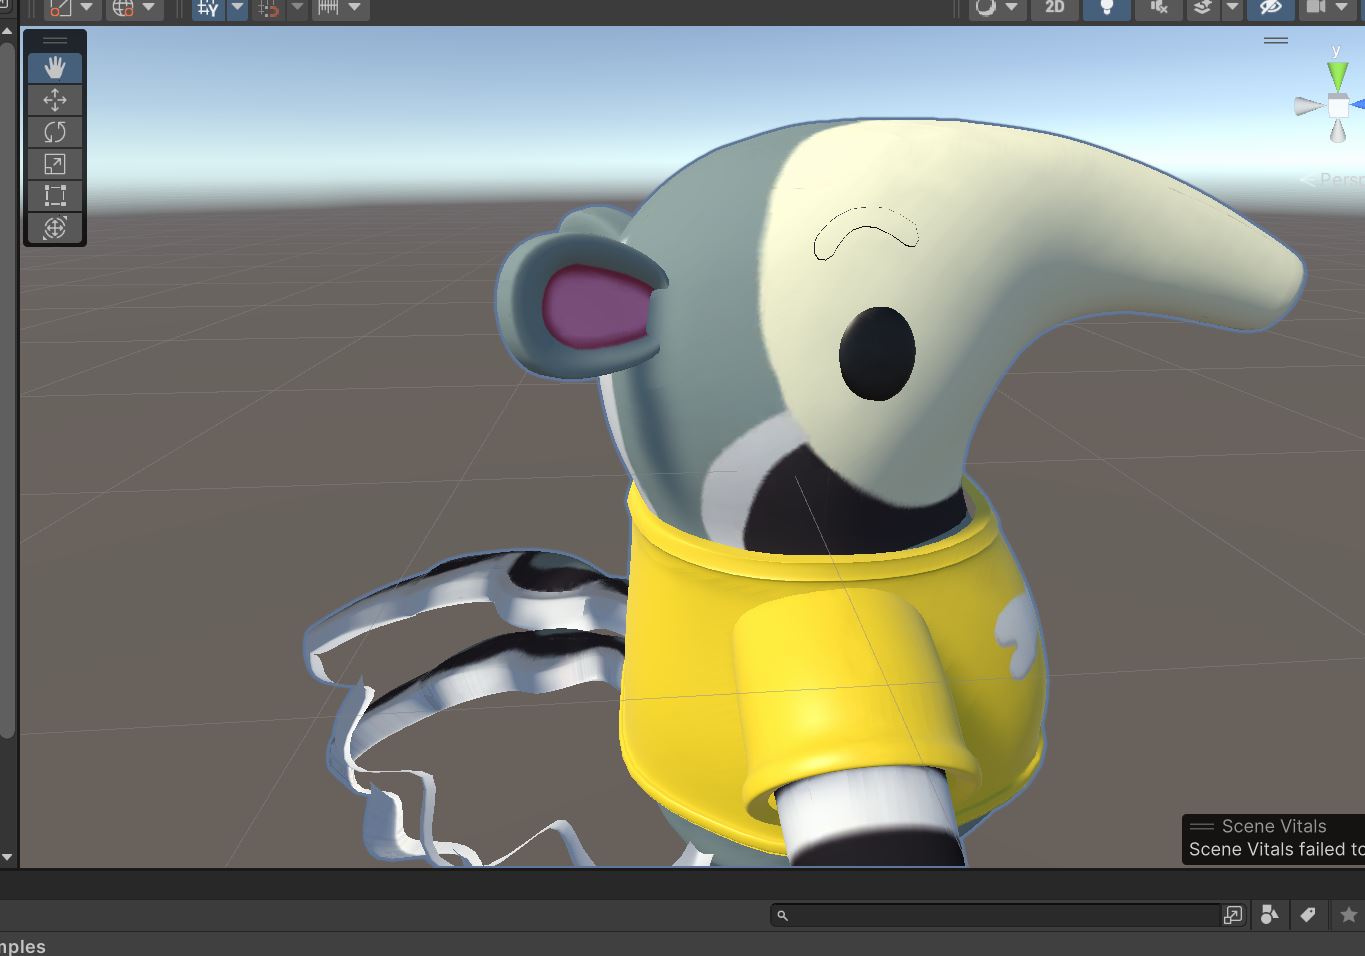Click the global handle rotation icon
This screenshot has width=1365, height=956.
tap(122, 9)
